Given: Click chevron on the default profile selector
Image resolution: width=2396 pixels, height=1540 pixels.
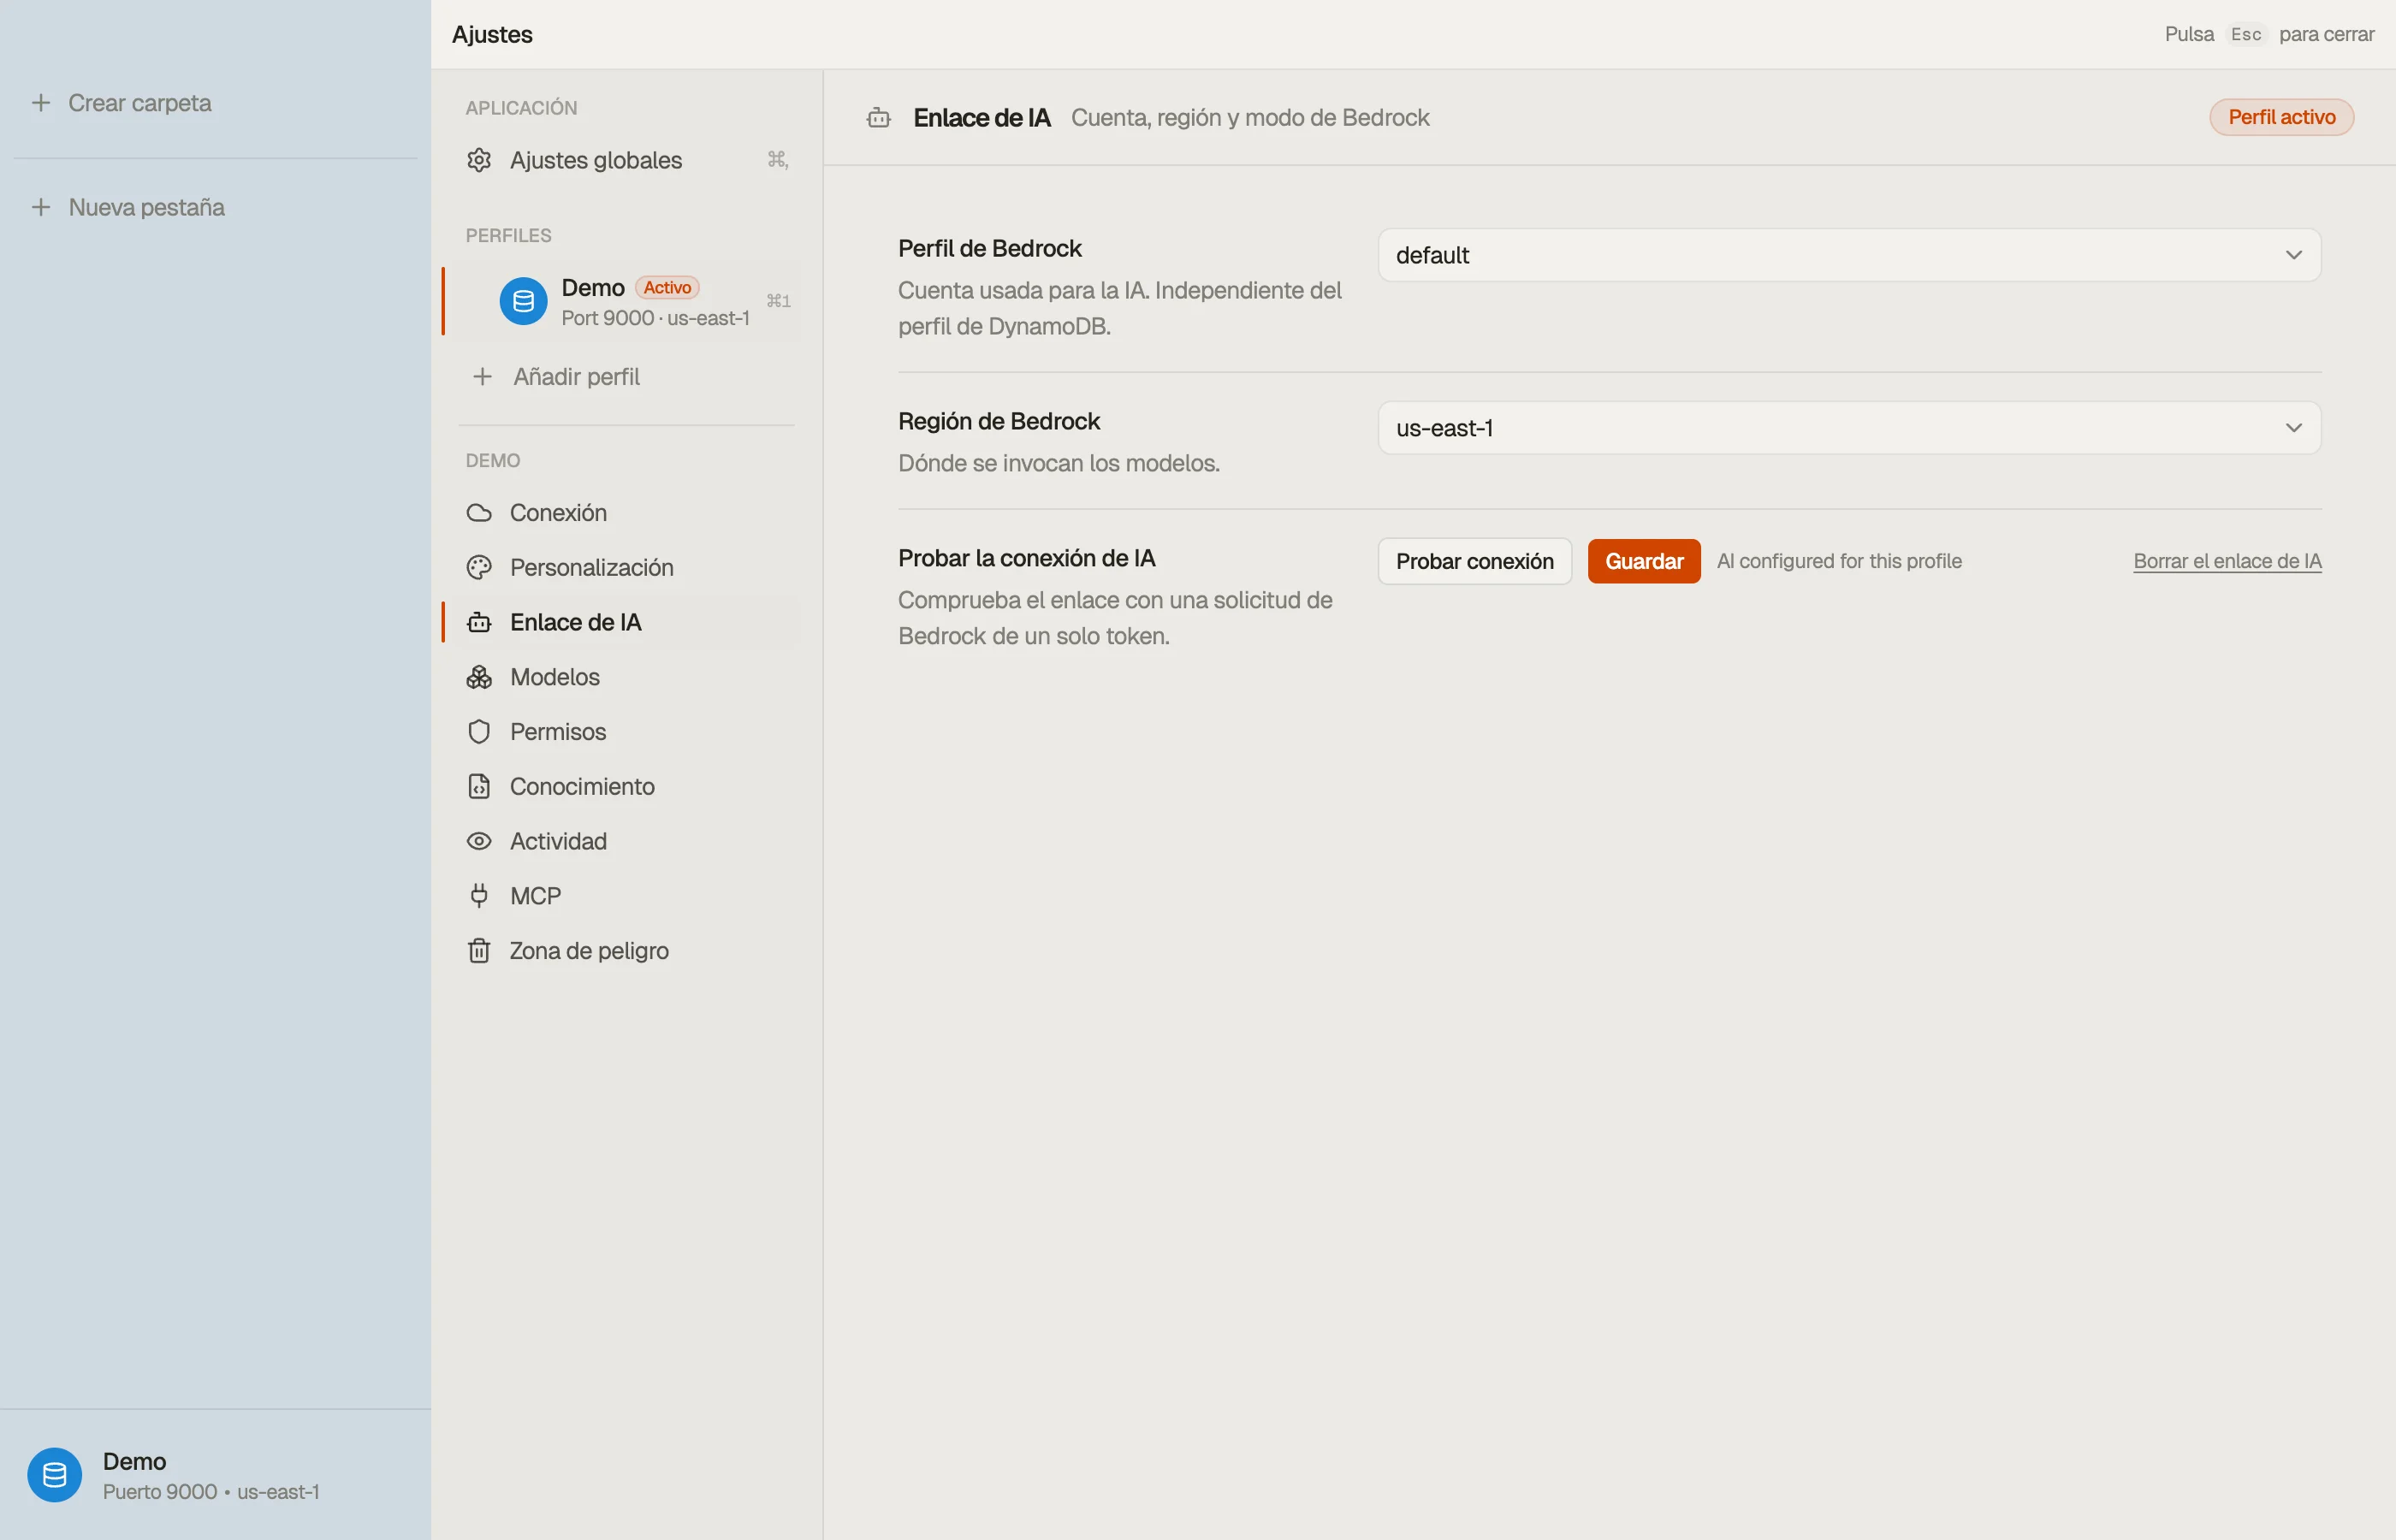Looking at the screenshot, I should point(2293,255).
